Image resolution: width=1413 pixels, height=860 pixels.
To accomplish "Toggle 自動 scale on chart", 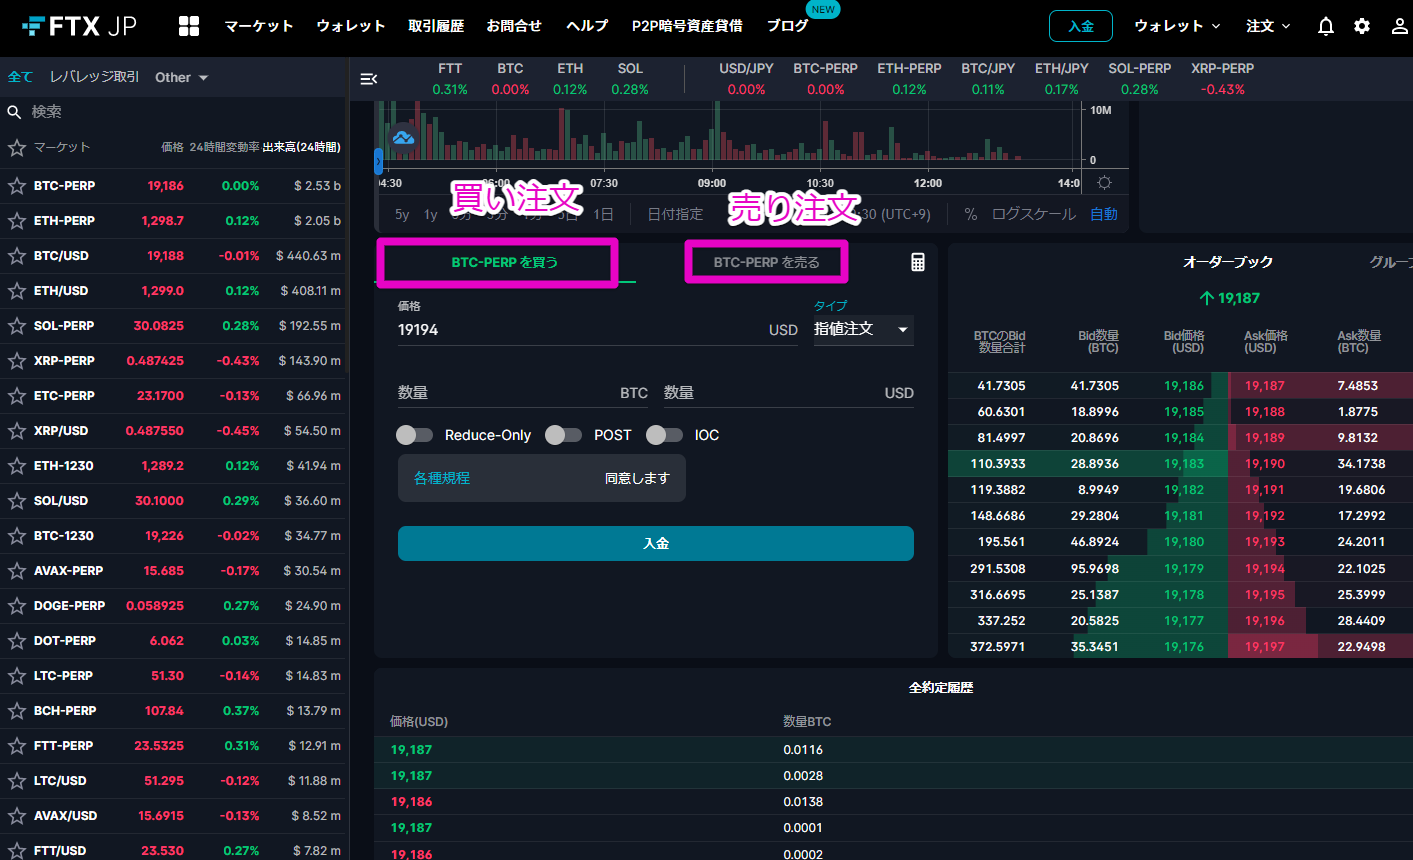I will [x=1104, y=214].
